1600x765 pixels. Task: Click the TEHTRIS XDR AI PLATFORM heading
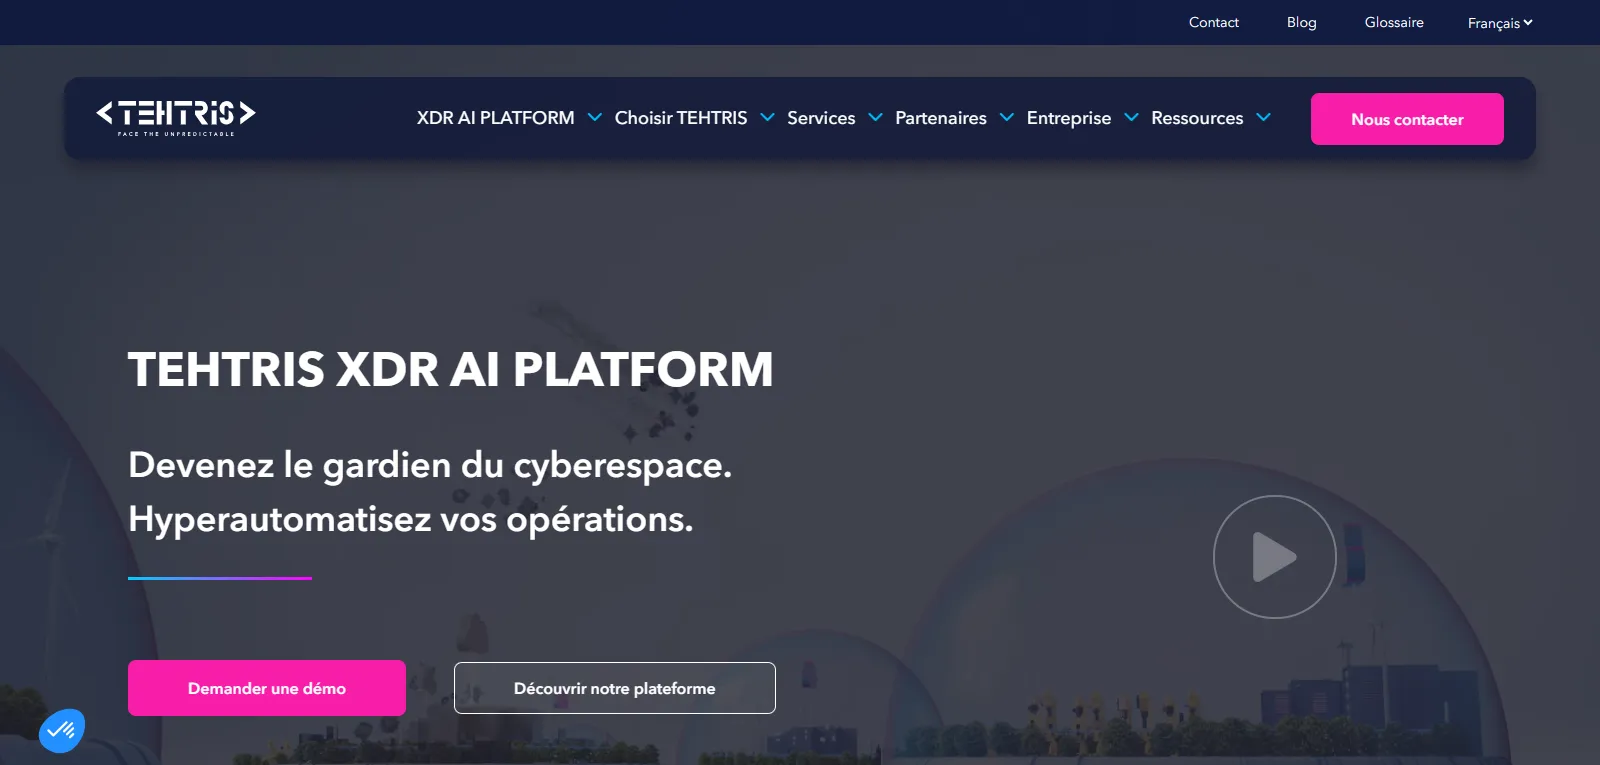tap(451, 369)
